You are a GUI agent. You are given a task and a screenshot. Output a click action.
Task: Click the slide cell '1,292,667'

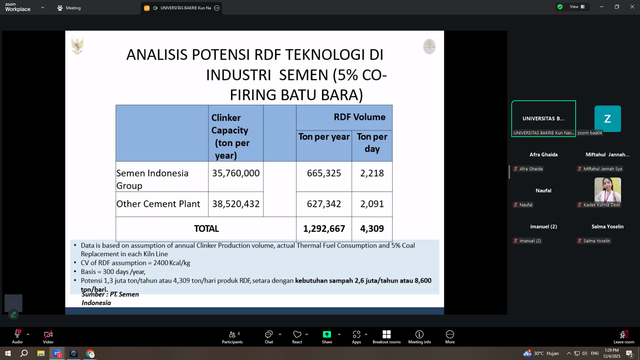324,229
